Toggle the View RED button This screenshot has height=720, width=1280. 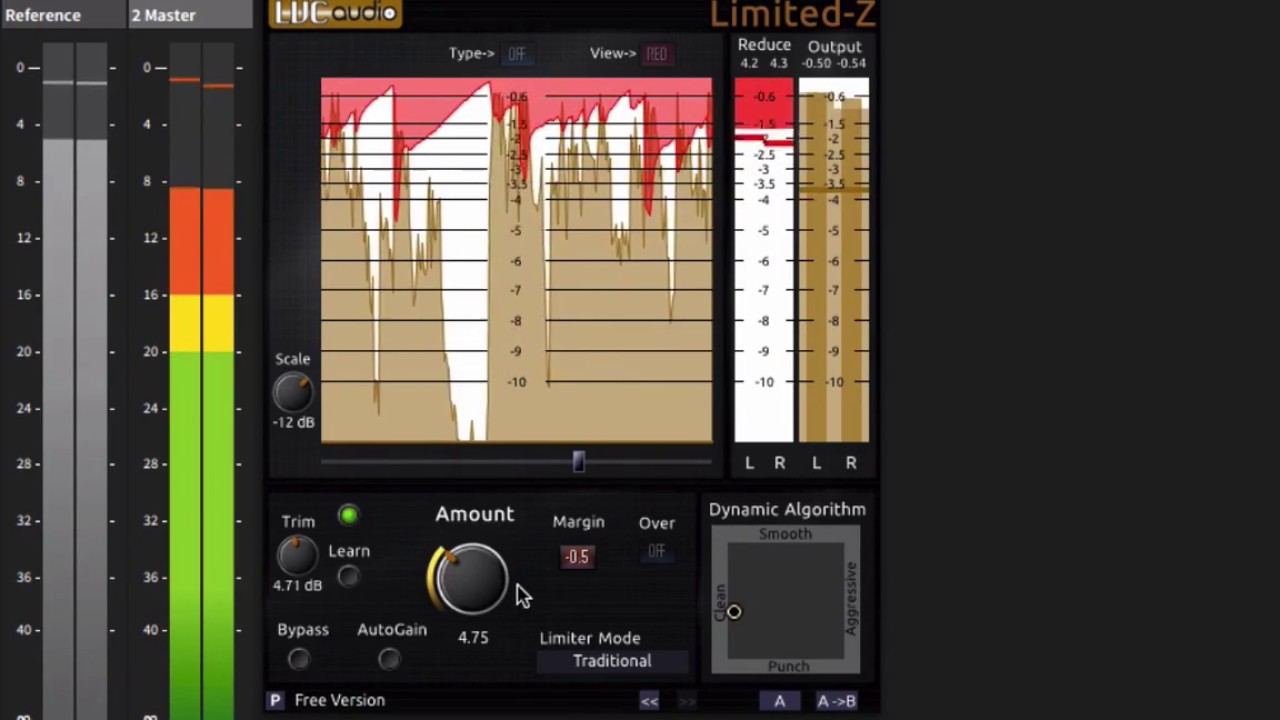coord(656,54)
